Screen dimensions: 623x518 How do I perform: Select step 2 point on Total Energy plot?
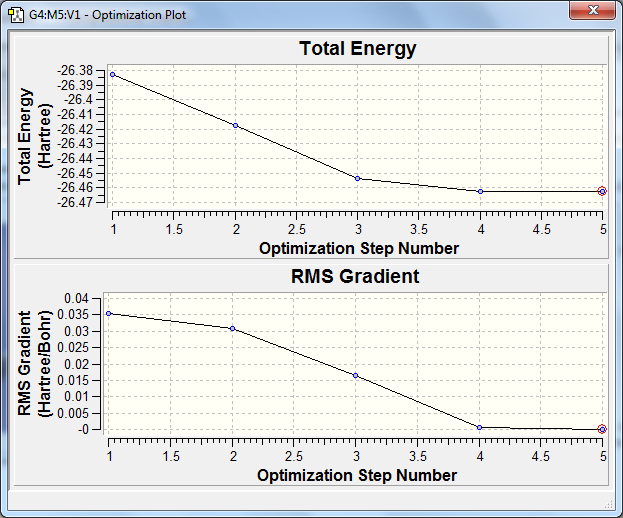tap(236, 126)
